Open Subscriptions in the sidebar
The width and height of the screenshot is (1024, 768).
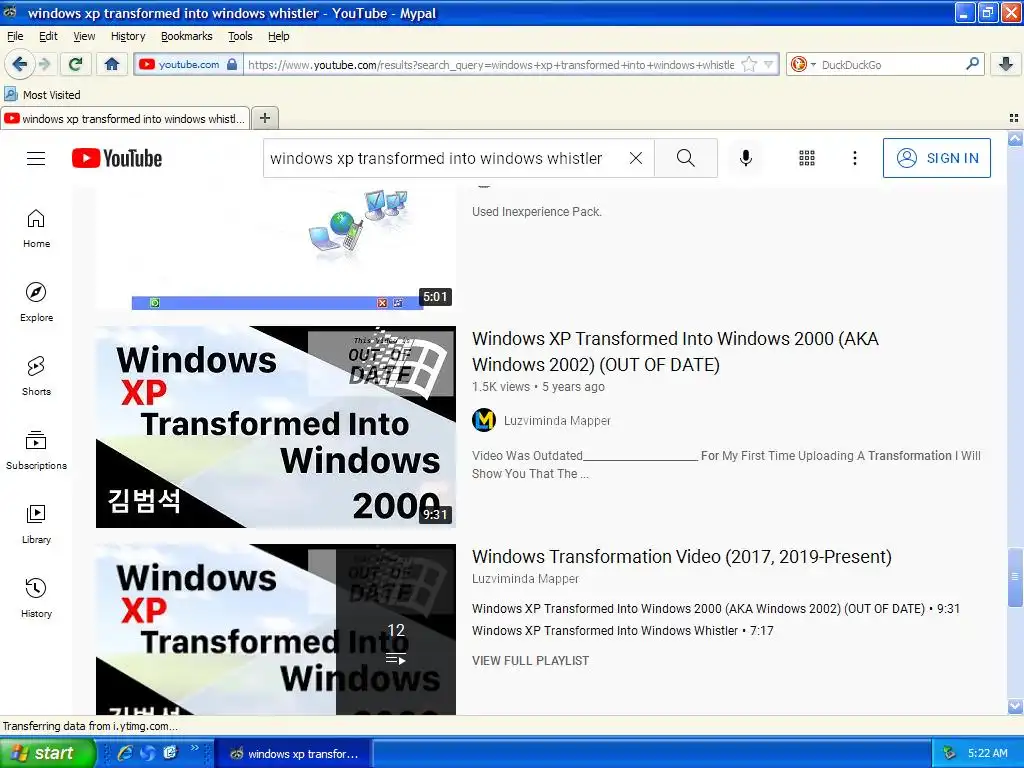pyautogui.click(x=36, y=451)
